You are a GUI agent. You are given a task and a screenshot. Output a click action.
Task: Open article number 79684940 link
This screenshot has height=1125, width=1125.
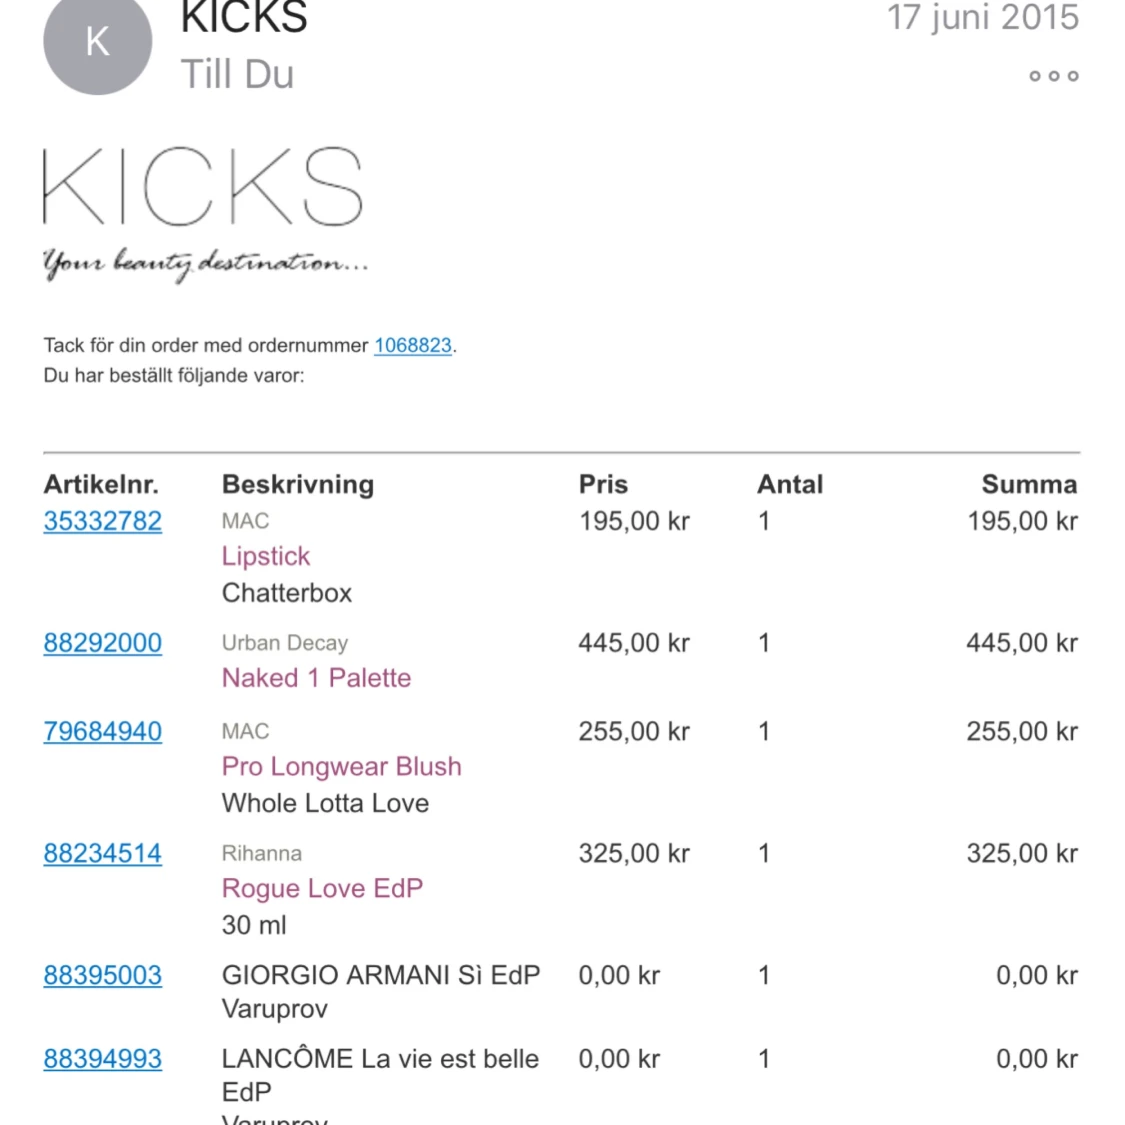(102, 731)
